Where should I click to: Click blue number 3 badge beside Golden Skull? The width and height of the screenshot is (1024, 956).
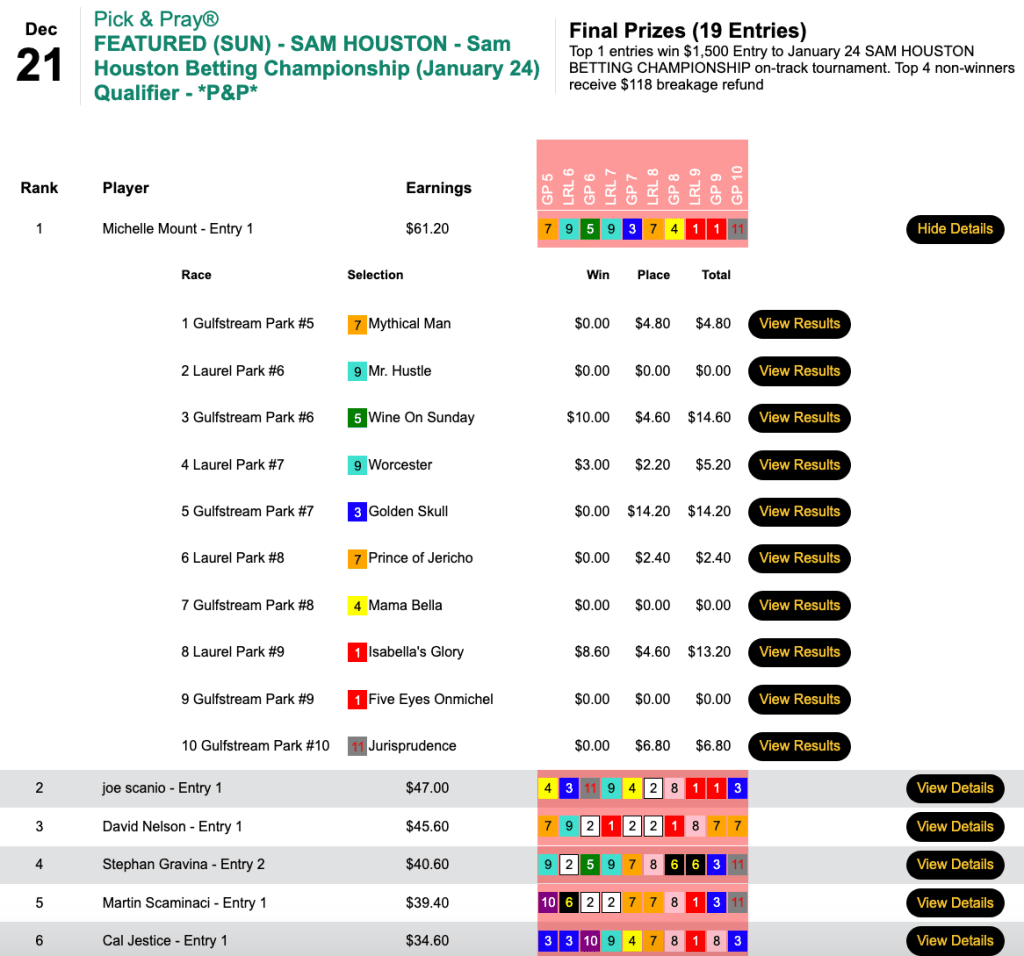(356, 512)
